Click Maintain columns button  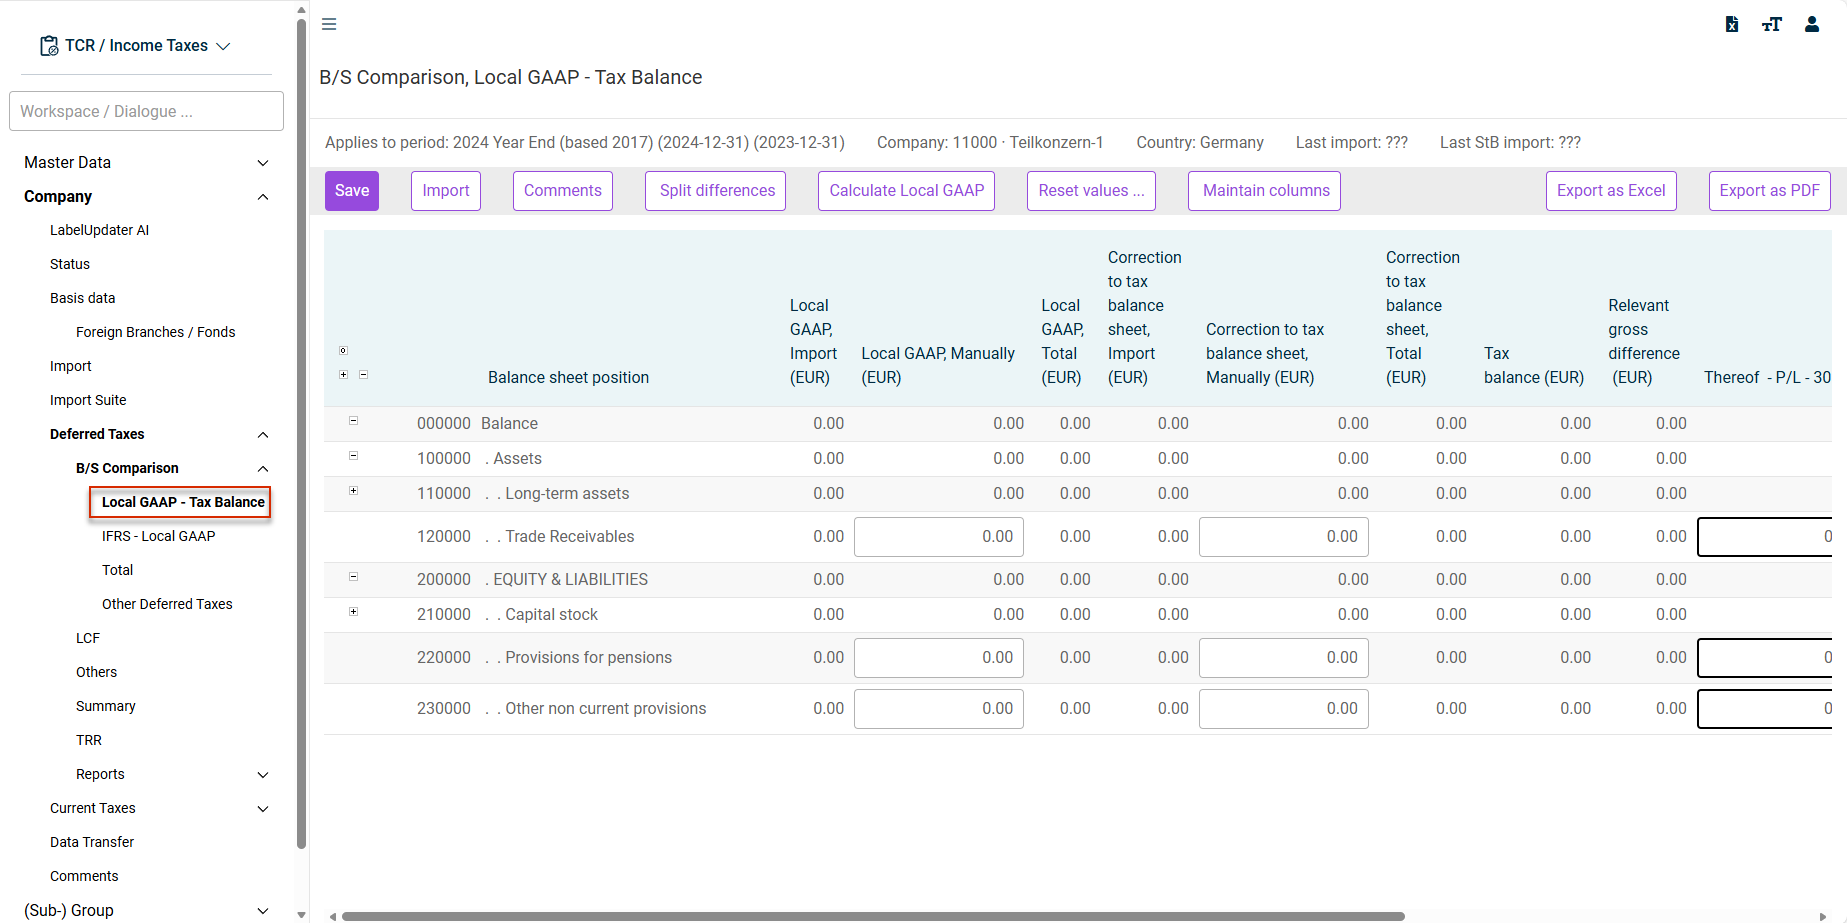[x=1266, y=191]
